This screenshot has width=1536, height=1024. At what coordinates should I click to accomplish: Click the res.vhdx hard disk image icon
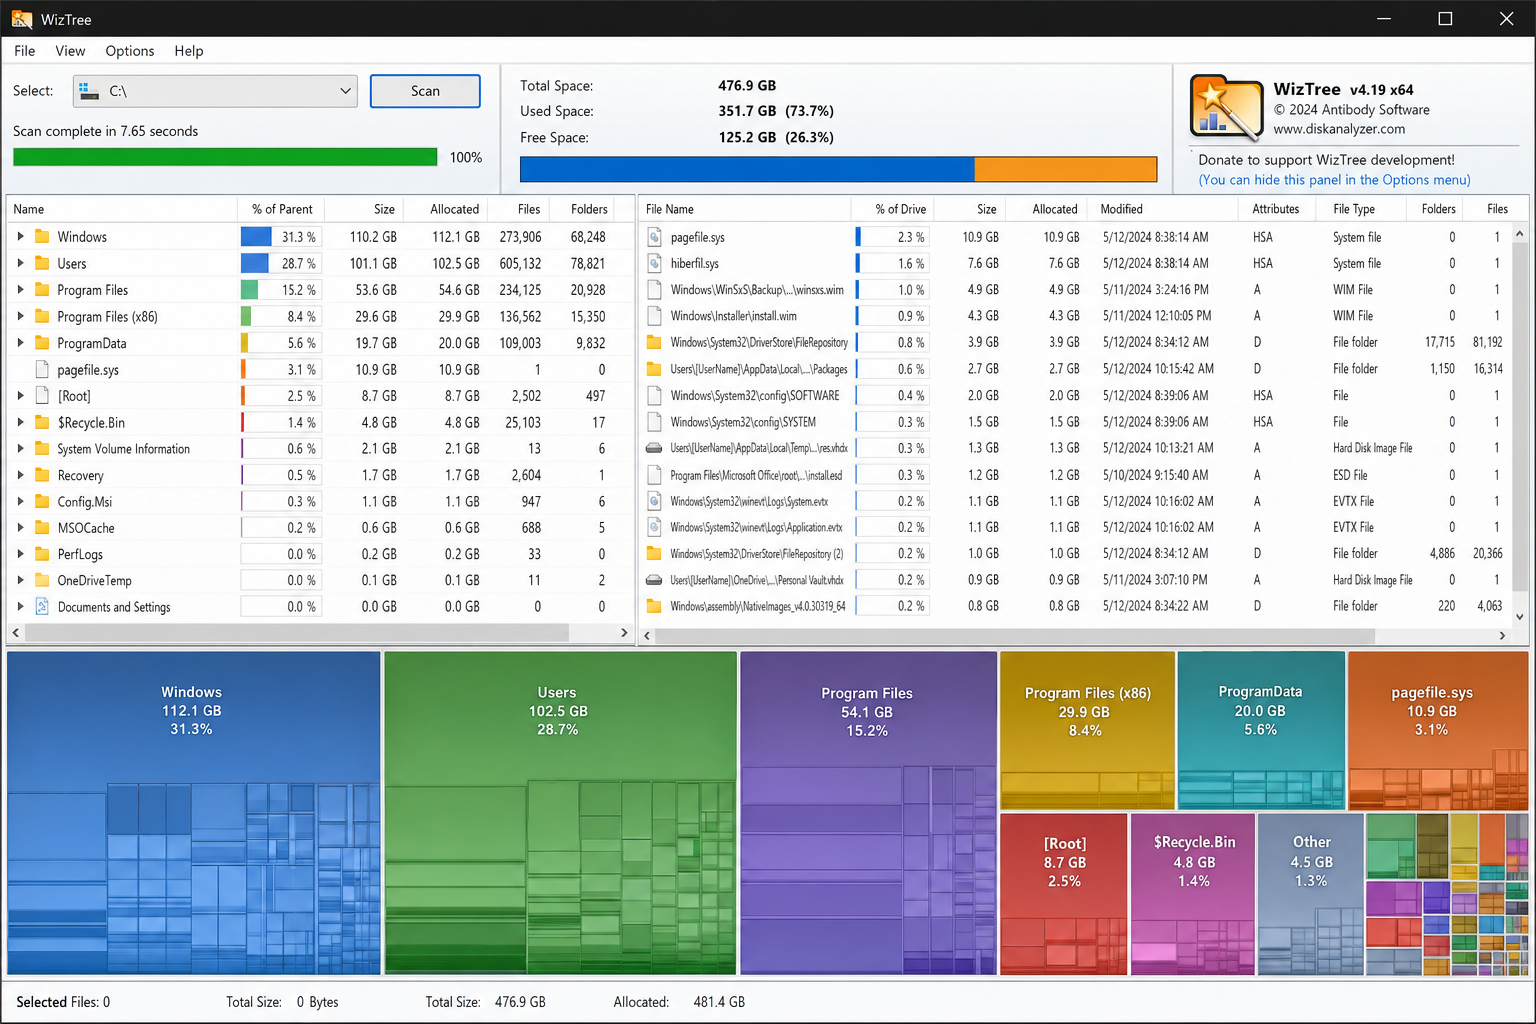point(654,448)
